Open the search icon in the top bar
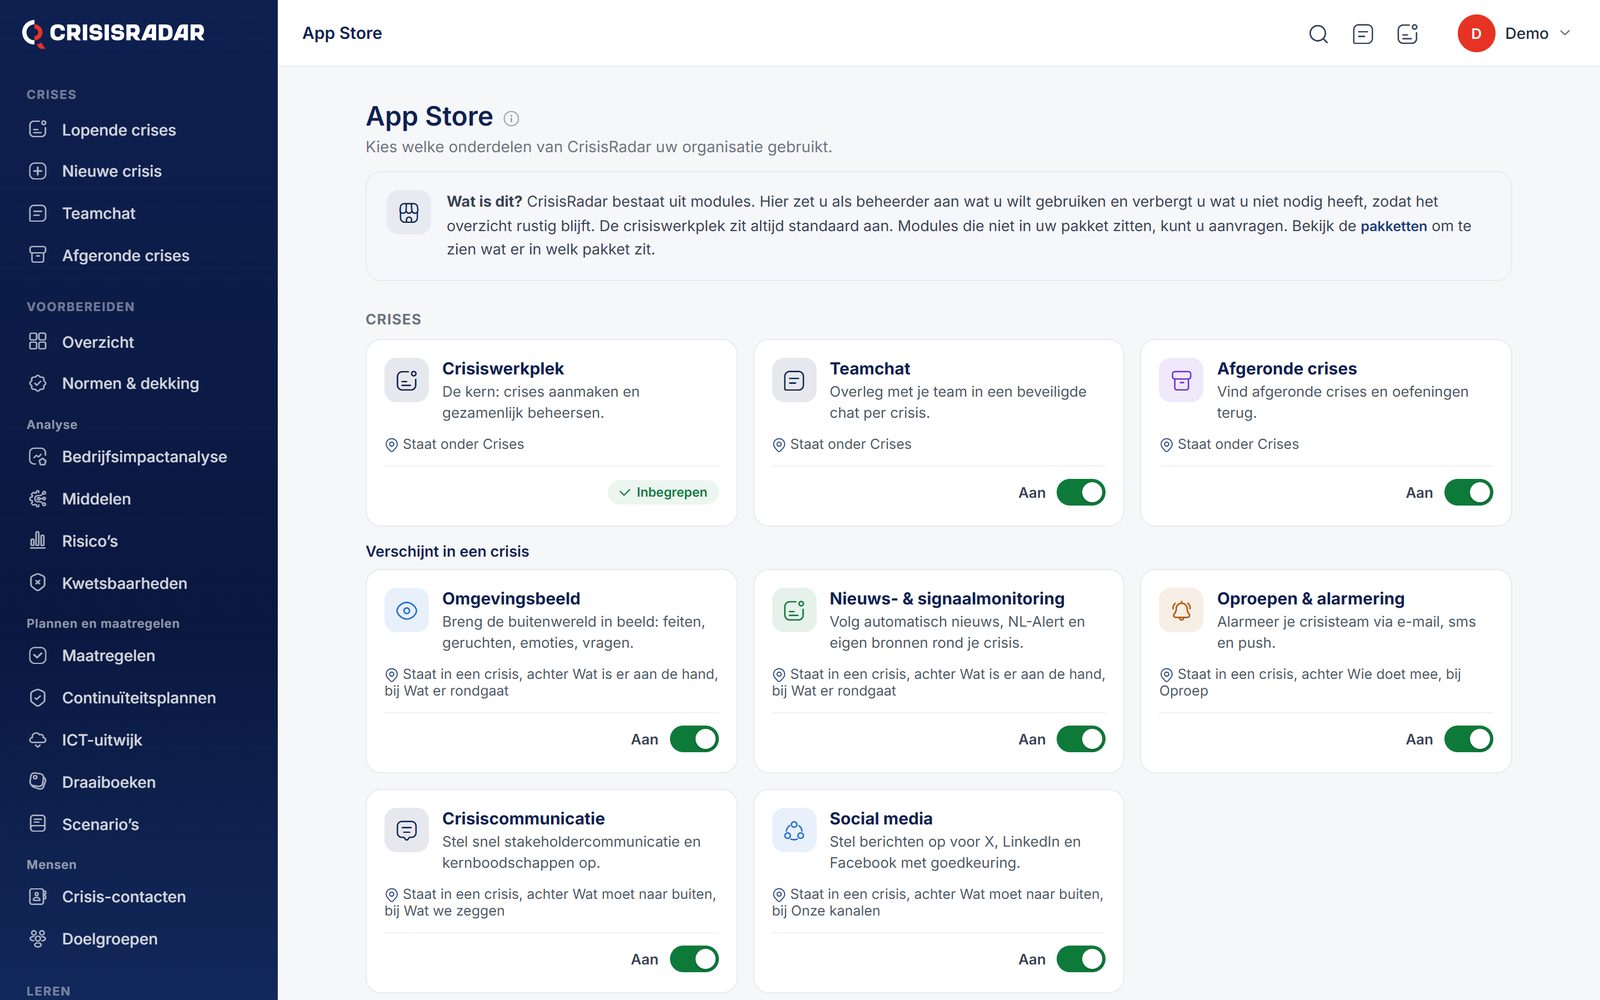The width and height of the screenshot is (1600, 1000). point(1318,34)
